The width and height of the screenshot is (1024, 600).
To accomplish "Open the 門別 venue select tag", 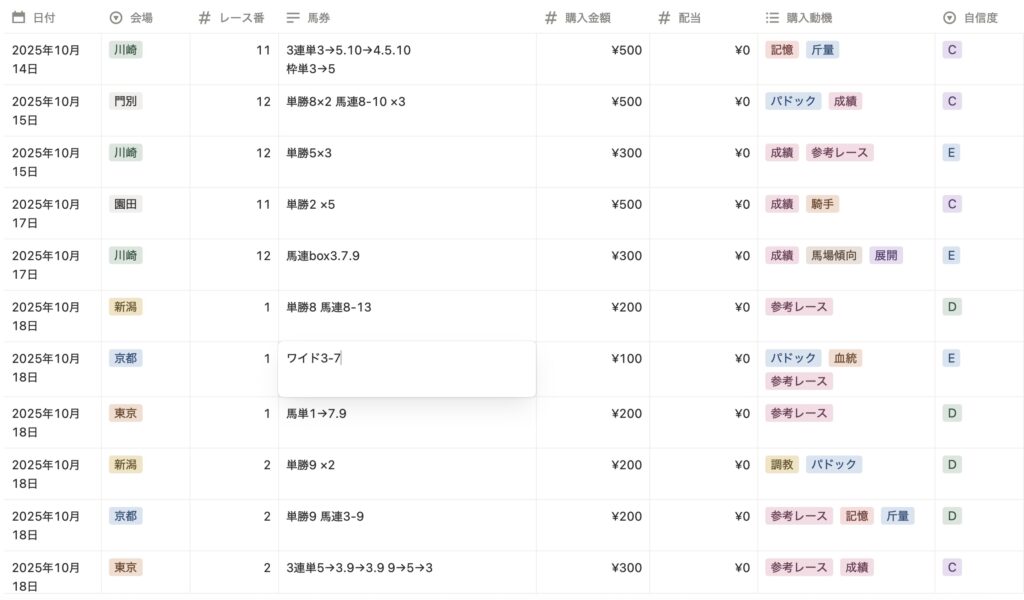I will [x=126, y=101].
